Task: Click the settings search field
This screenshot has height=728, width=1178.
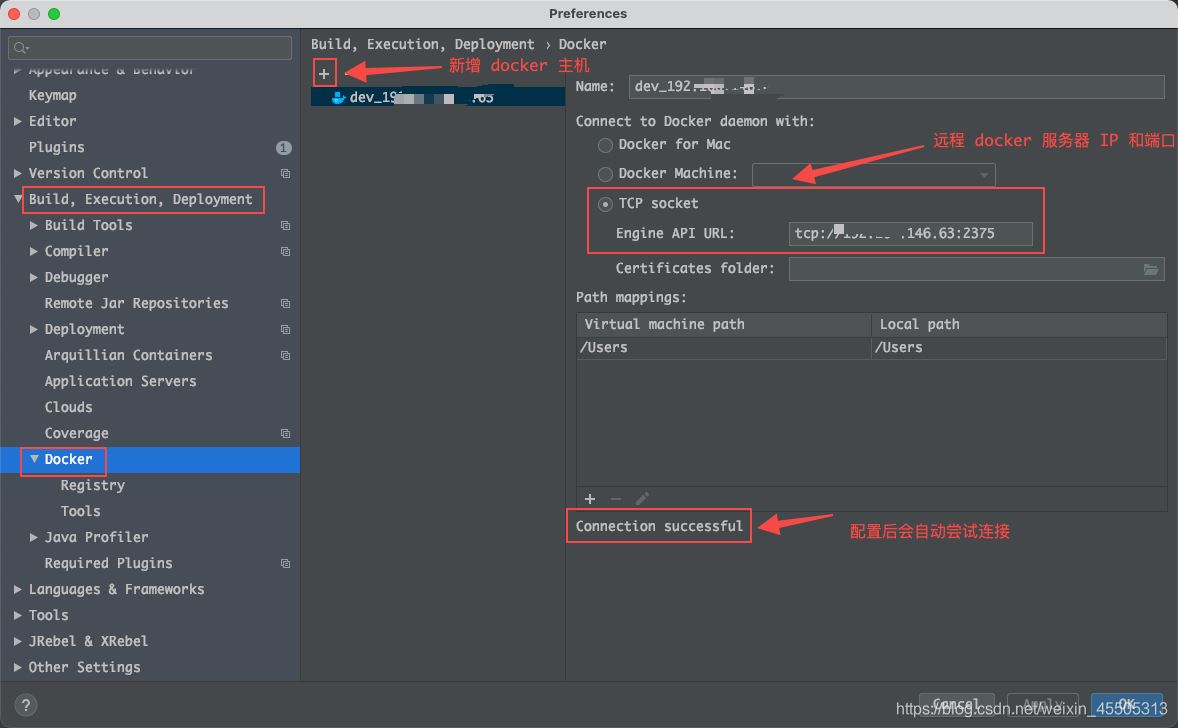Action: 150,47
